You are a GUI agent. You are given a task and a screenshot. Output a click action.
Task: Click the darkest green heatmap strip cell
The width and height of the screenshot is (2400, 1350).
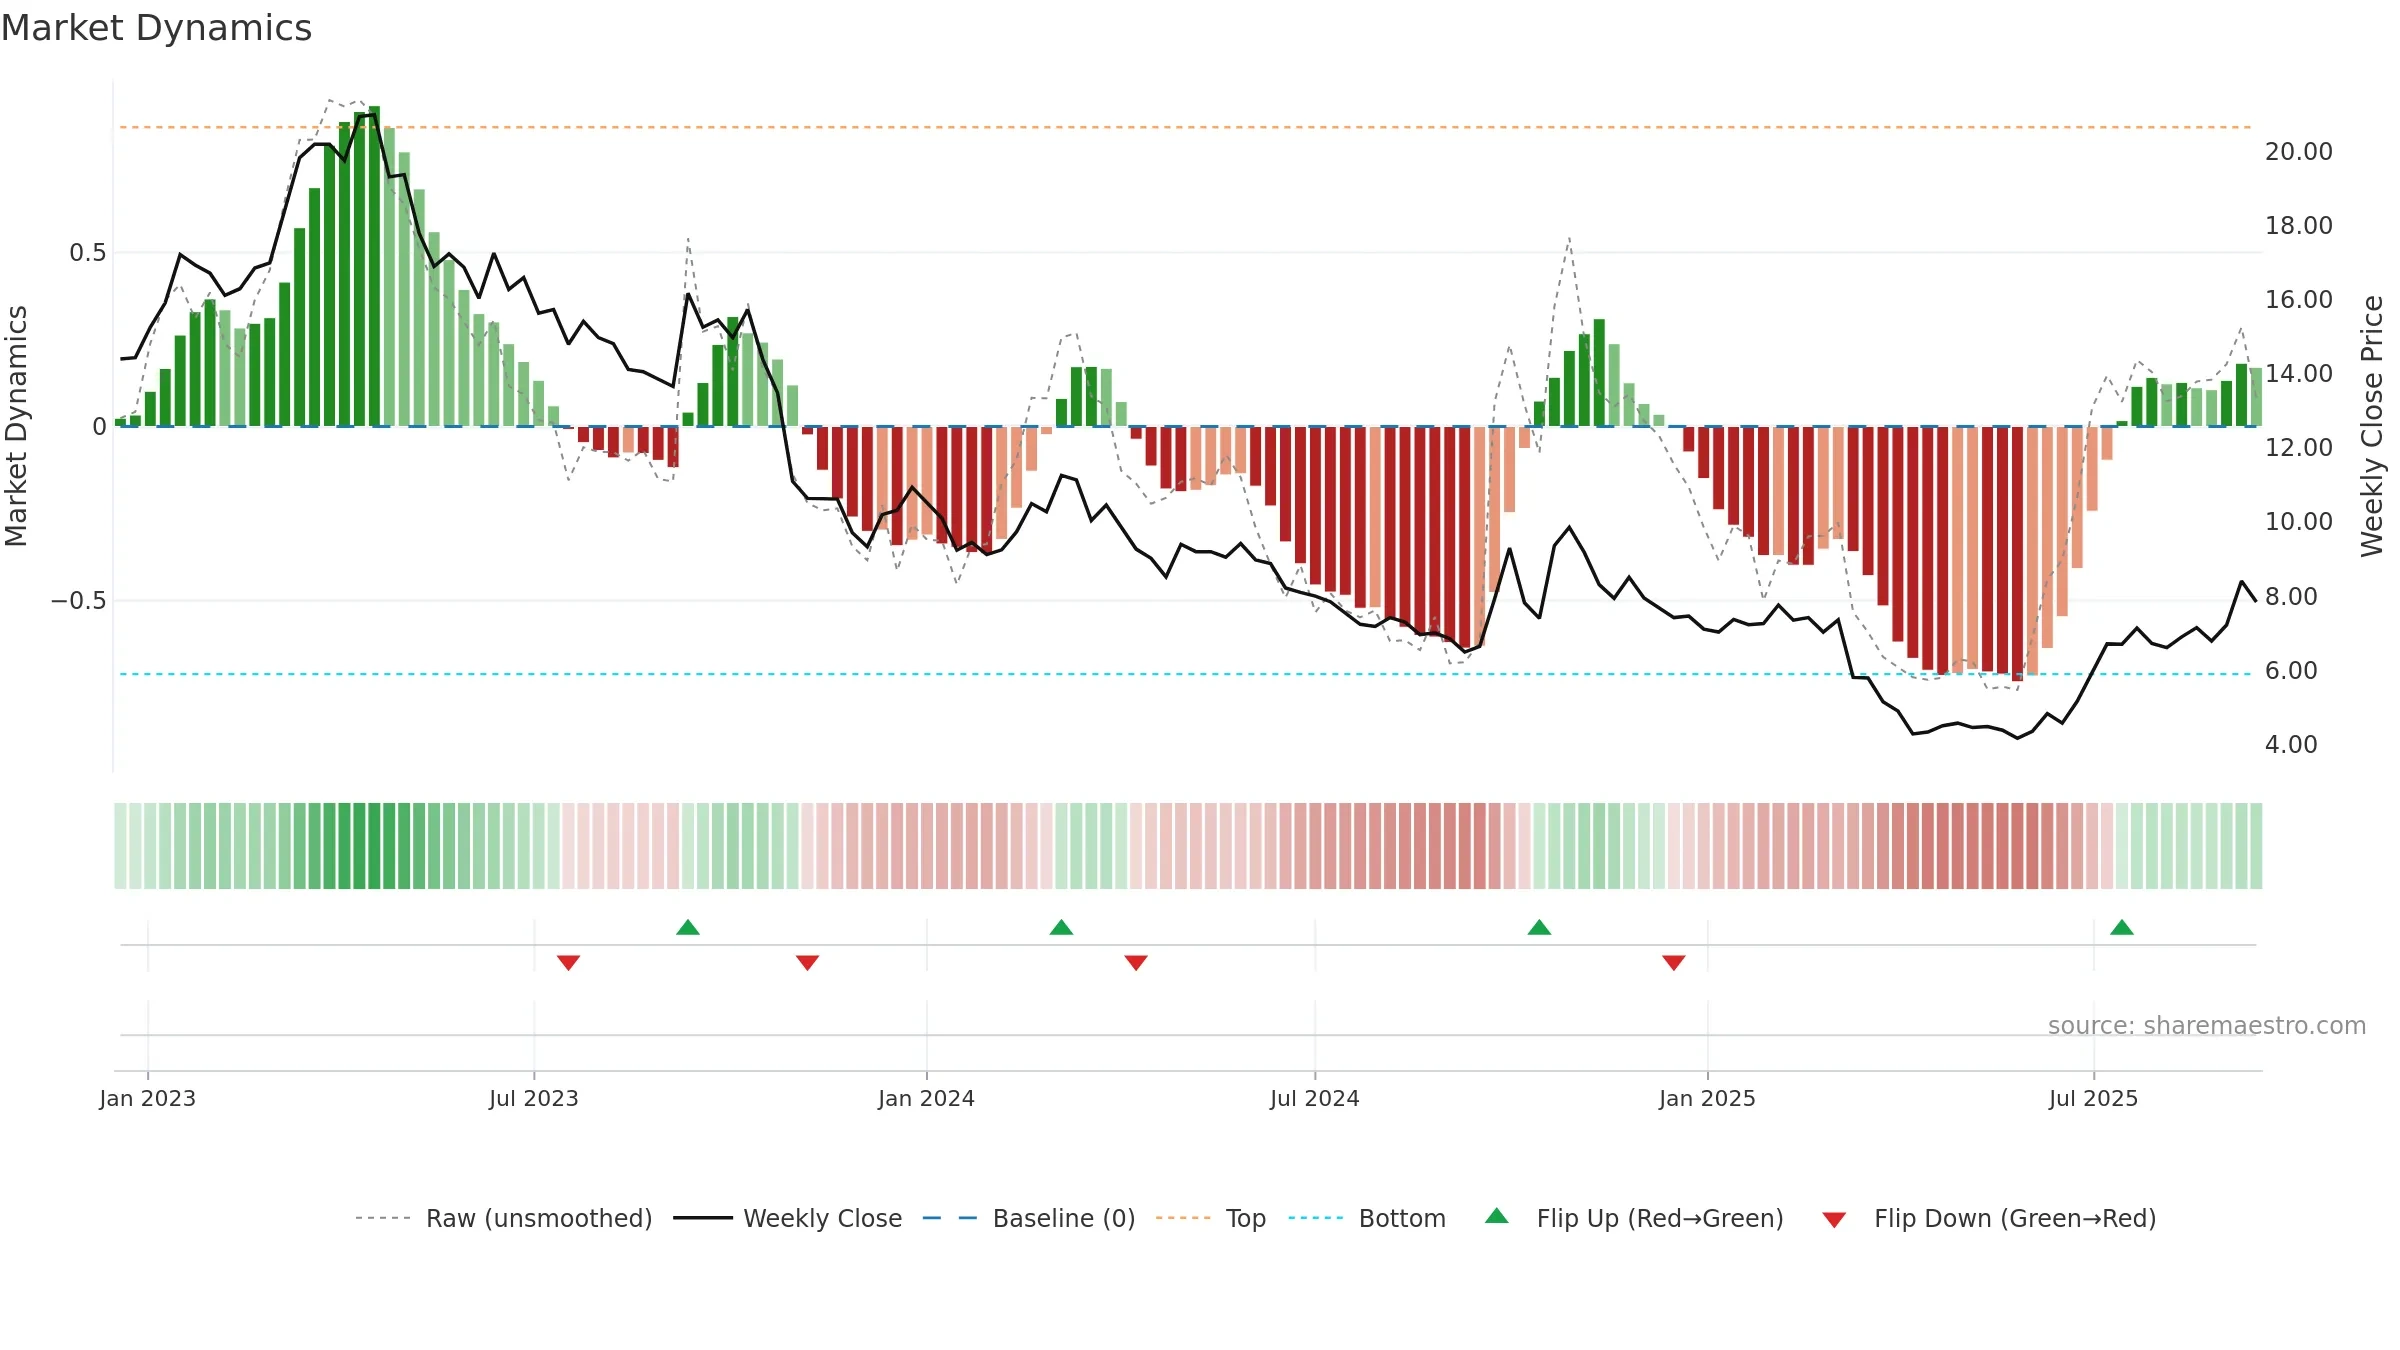[x=374, y=846]
